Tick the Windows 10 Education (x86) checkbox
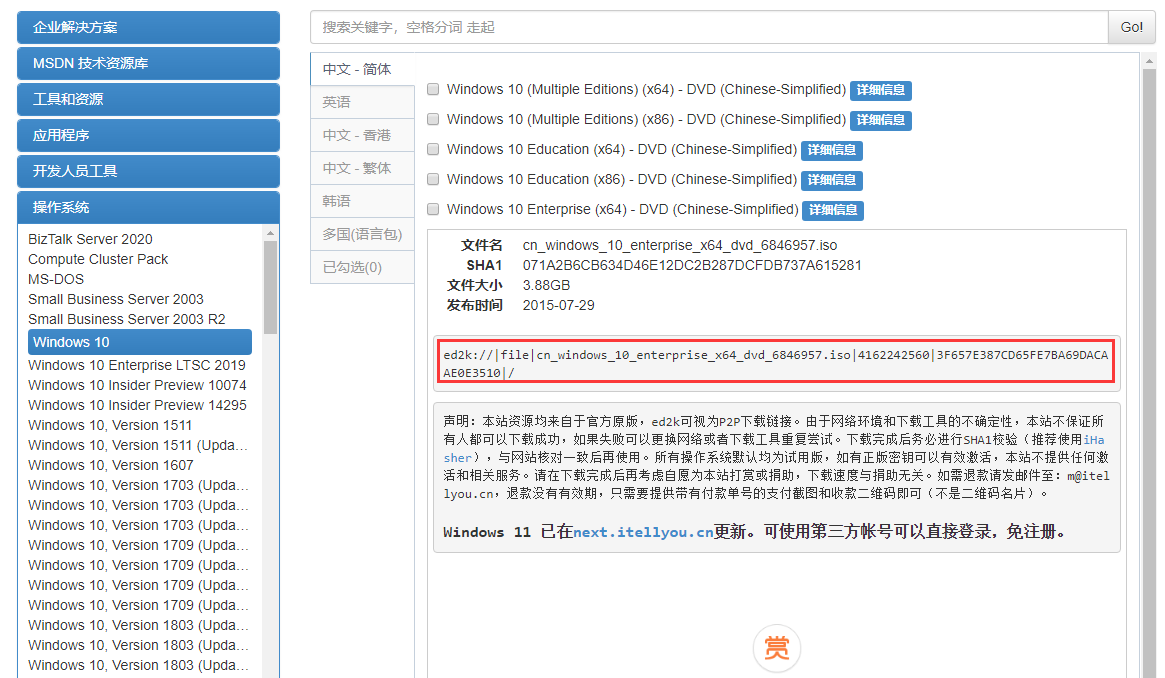This screenshot has height=678, width=1165. [x=433, y=180]
